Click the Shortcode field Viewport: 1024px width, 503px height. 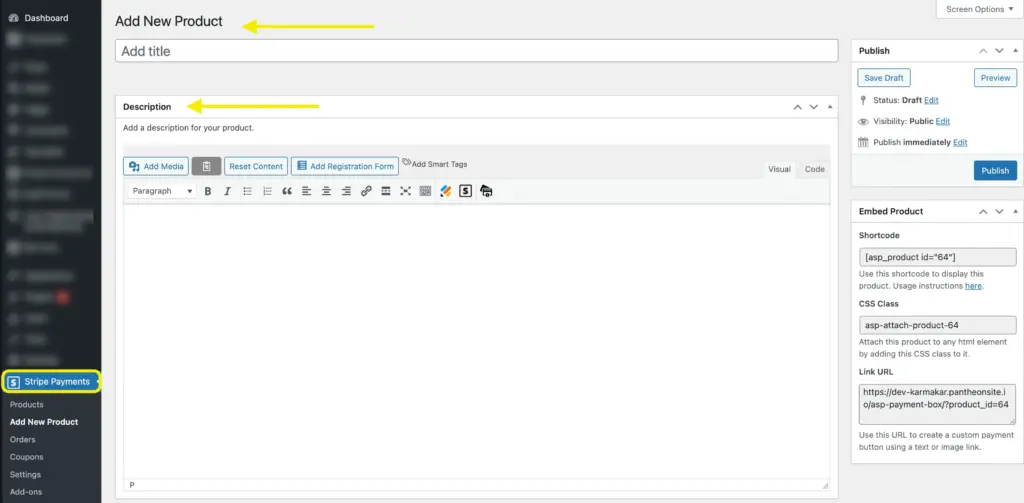[x=938, y=257]
